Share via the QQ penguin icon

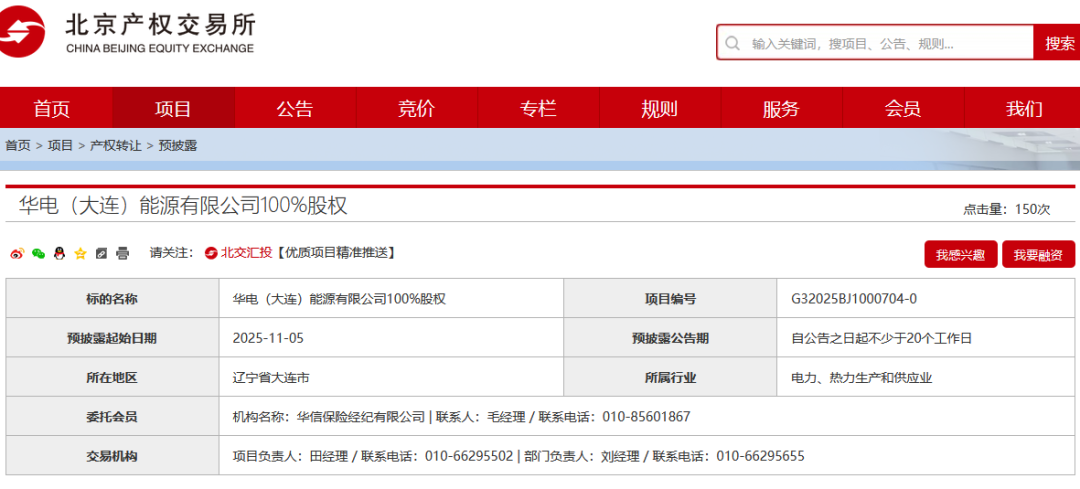(x=59, y=253)
